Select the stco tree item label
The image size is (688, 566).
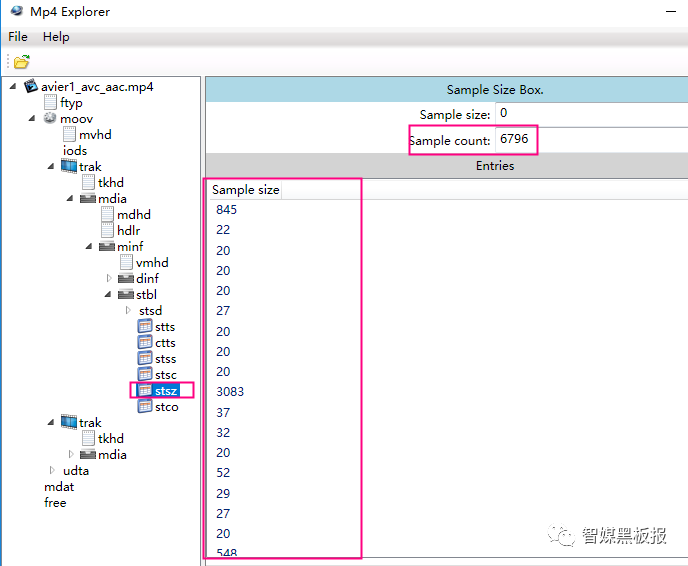pyautogui.click(x=167, y=407)
